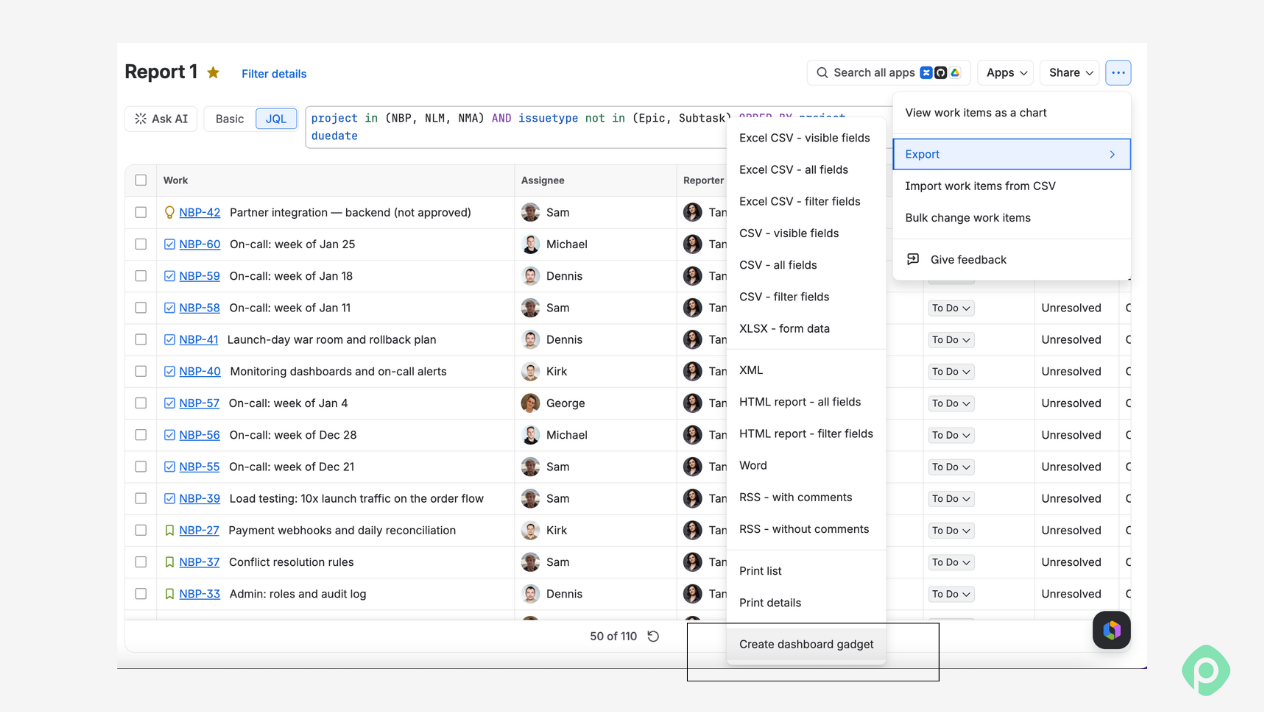Check the box for NBP-57
The height and width of the screenshot is (712, 1264).
[x=141, y=403]
